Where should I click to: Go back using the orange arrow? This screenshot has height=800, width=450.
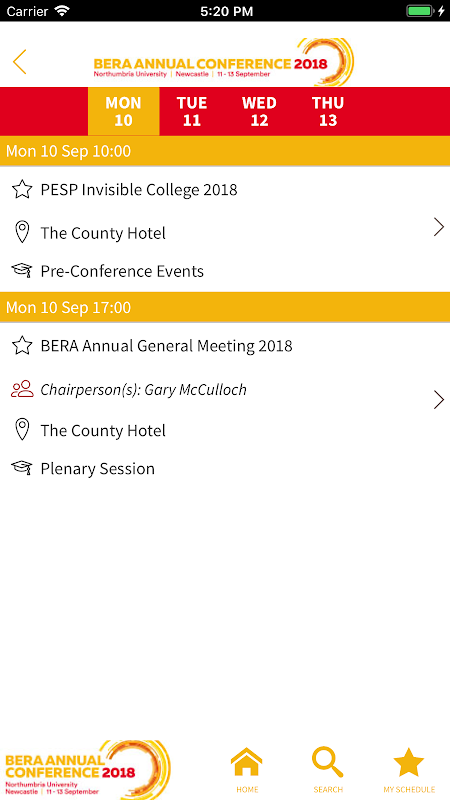click(x=19, y=62)
